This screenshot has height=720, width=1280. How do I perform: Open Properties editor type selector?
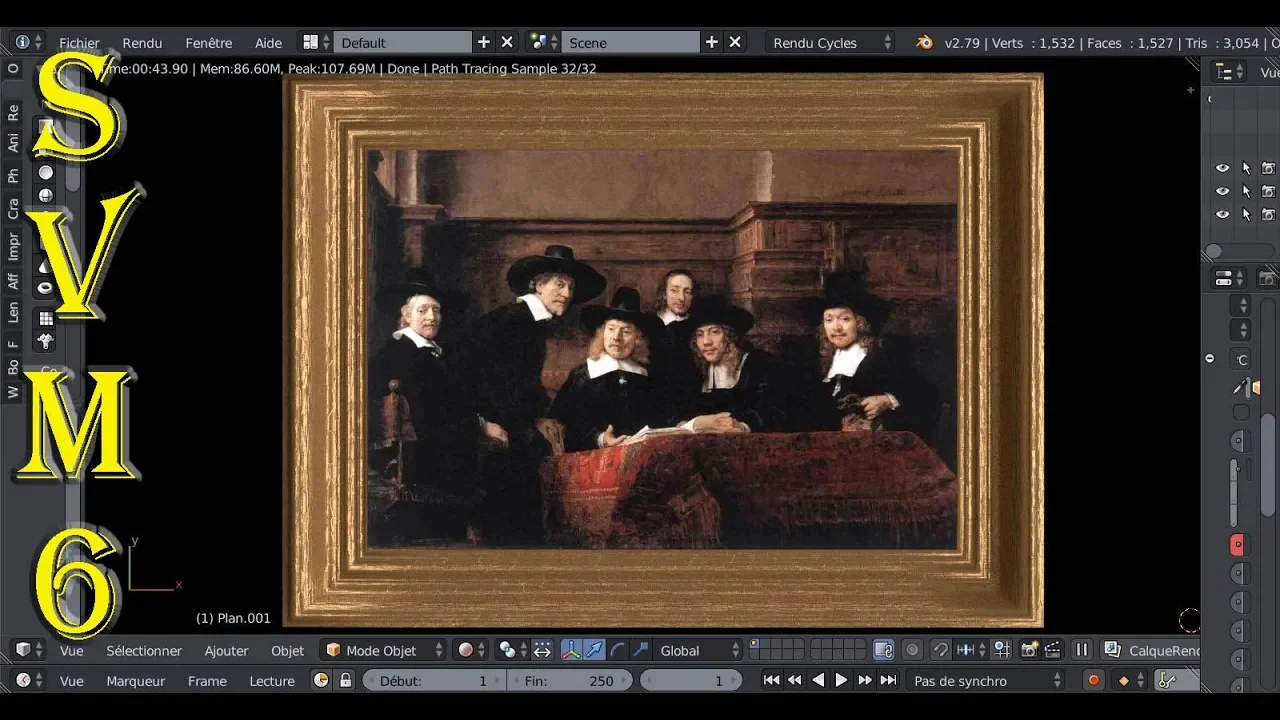click(x=1228, y=278)
